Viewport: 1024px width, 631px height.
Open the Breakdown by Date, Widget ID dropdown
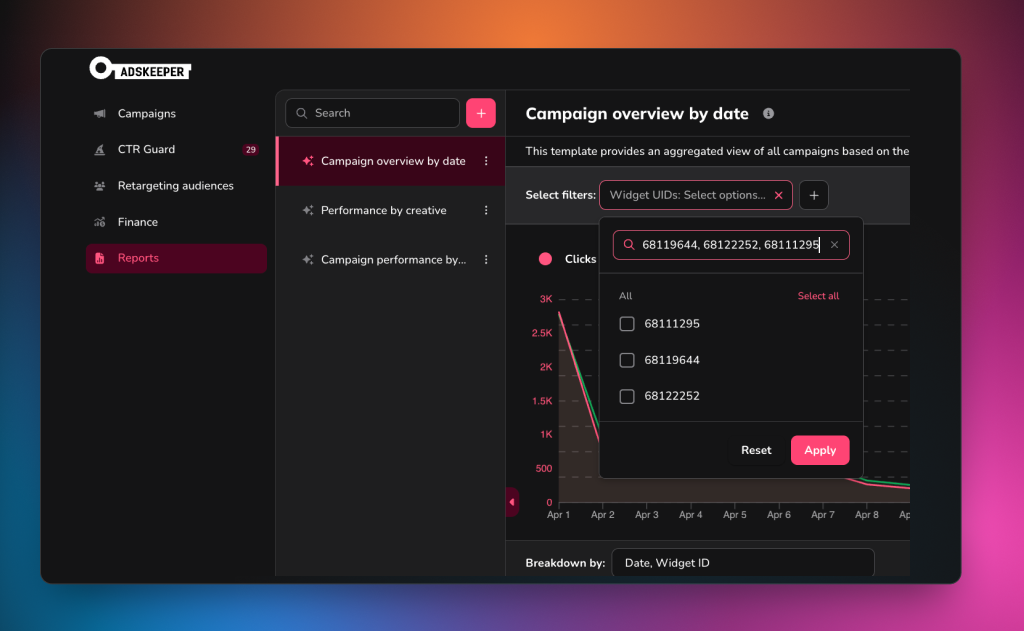coord(743,562)
